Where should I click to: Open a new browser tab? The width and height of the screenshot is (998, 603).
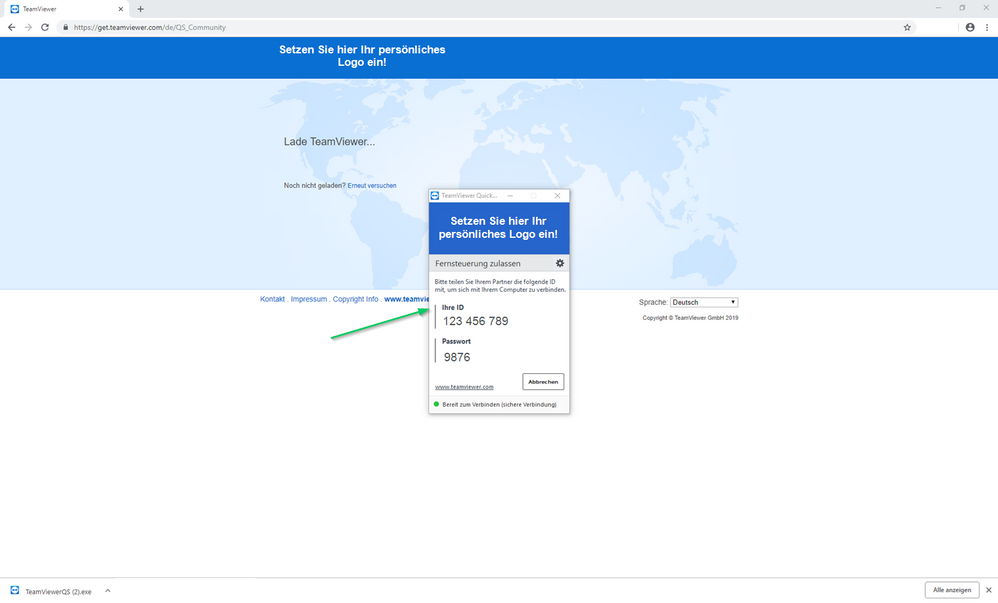pos(140,9)
